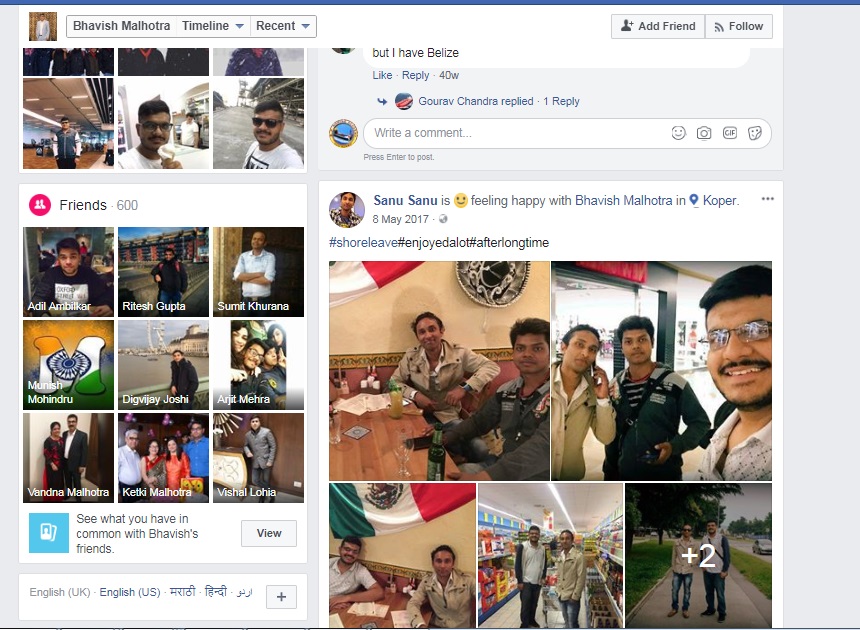The height and width of the screenshot is (630, 860).
Task: Open Vishal Lohia friend thumbnail
Action: 258,458
